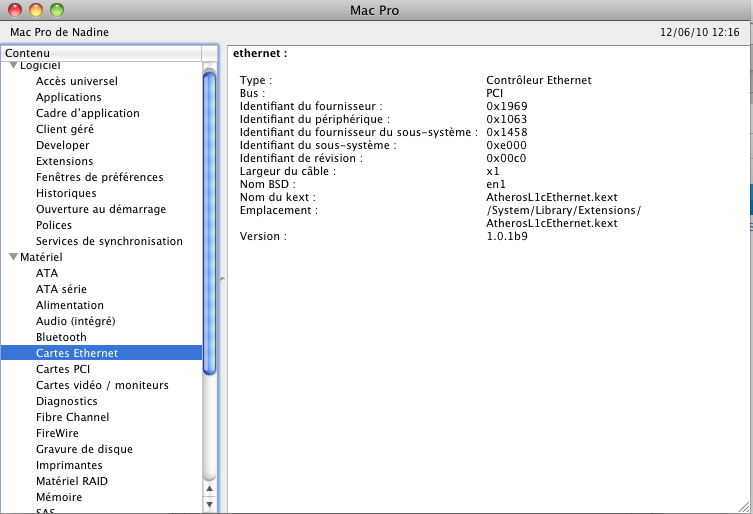The width and height of the screenshot is (753, 514).
Task: Select Matériel RAID item
Action: (x=72, y=481)
